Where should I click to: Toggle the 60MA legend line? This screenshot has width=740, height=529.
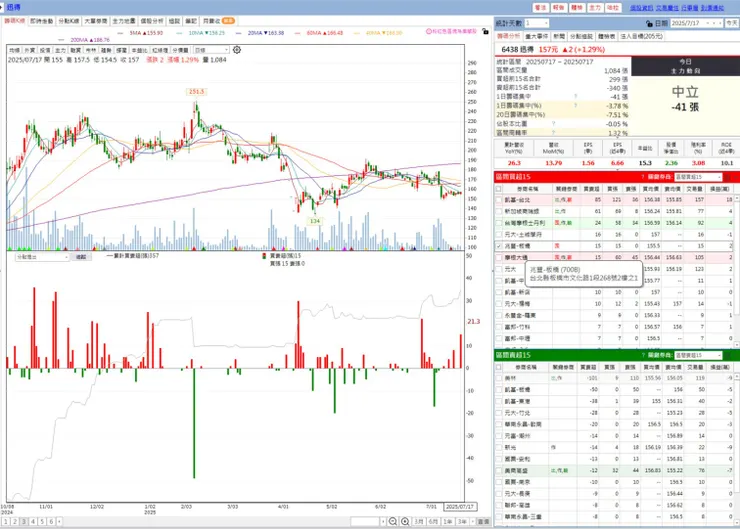pos(319,33)
